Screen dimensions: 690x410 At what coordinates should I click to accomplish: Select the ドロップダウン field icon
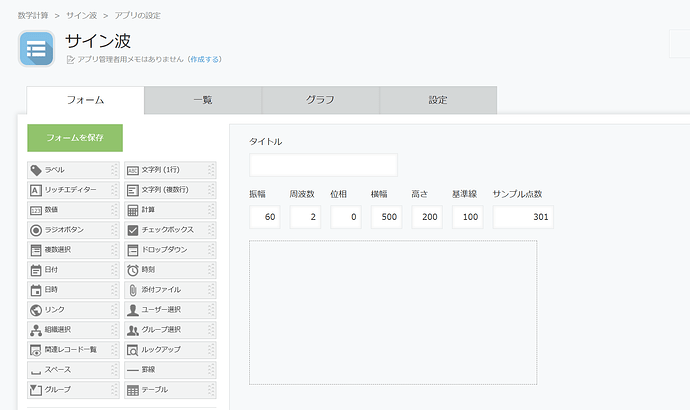coord(133,250)
